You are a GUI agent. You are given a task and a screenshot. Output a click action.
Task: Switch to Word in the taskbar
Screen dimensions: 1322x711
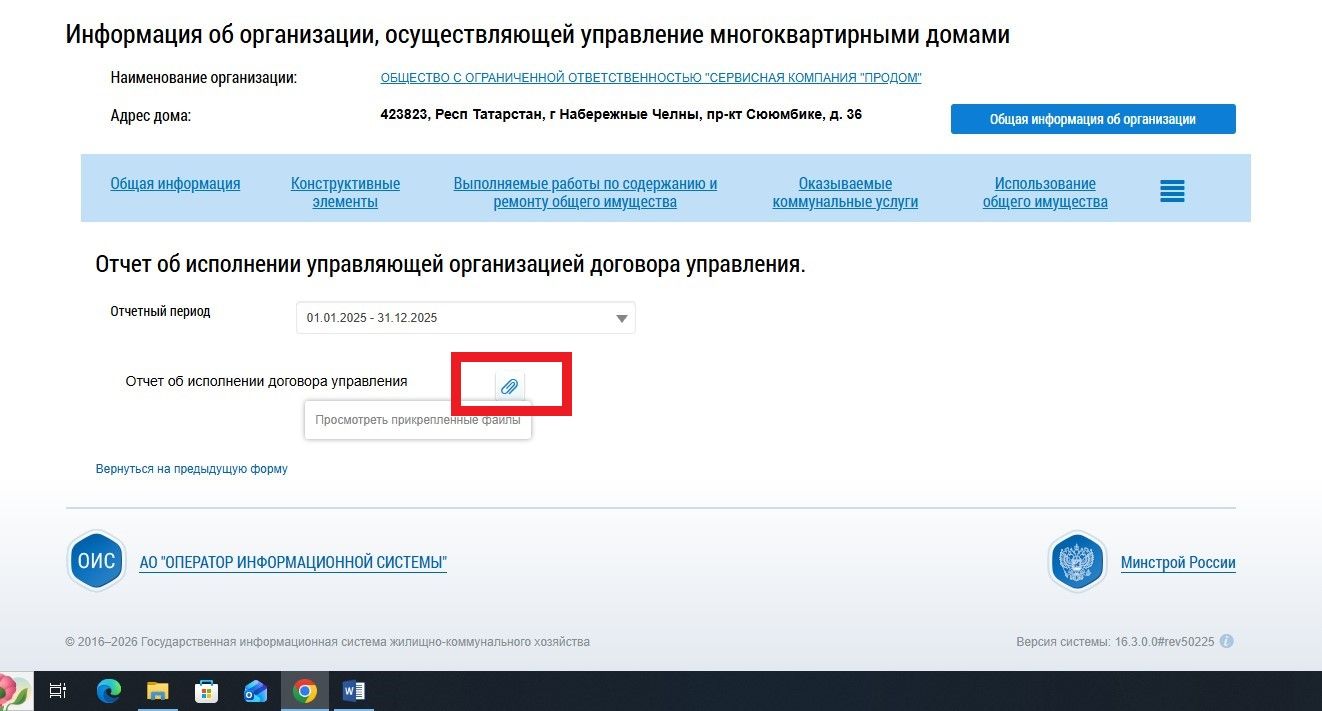[354, 691]
